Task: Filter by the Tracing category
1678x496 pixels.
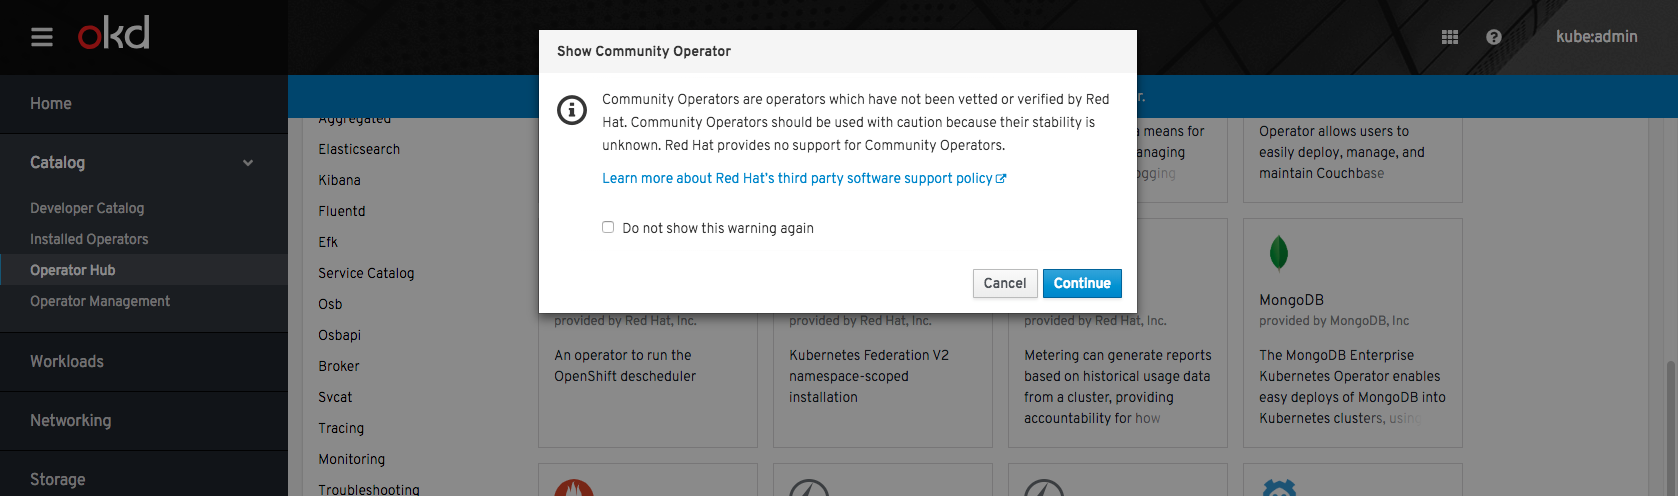Action: pos(341,428)
